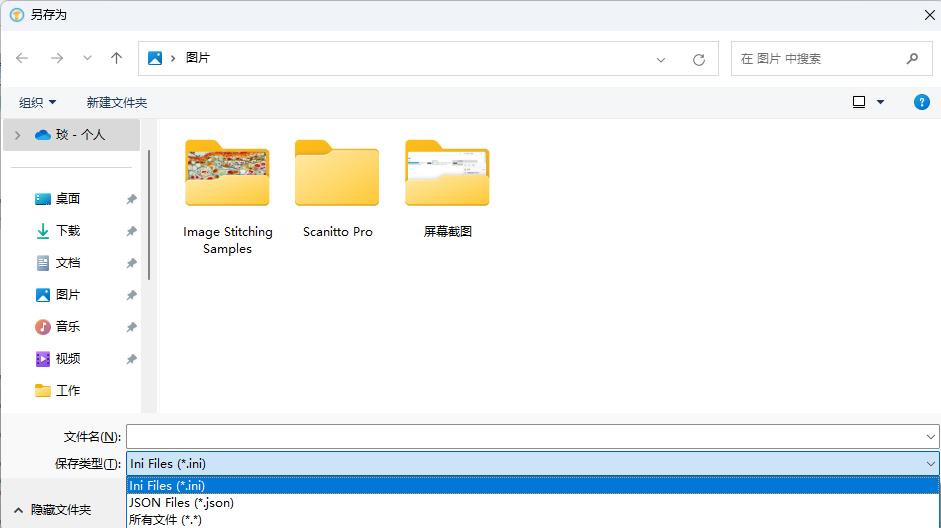Click the 新建文件夹 button

116,102
